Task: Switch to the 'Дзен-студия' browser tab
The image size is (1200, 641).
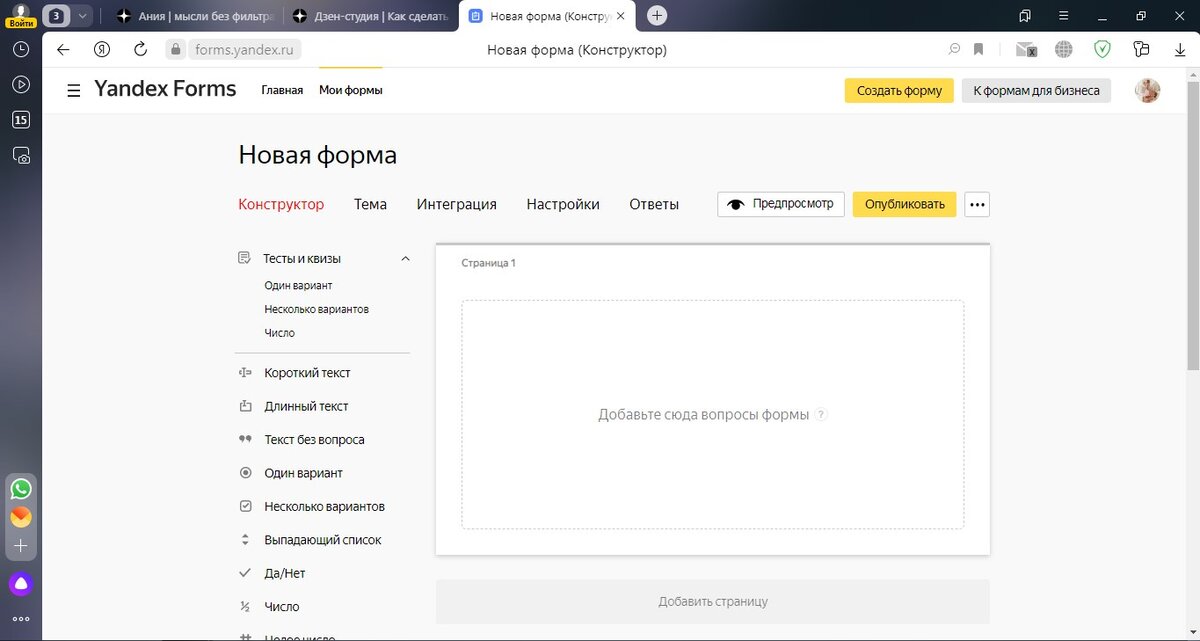Action: pos(371,16)
